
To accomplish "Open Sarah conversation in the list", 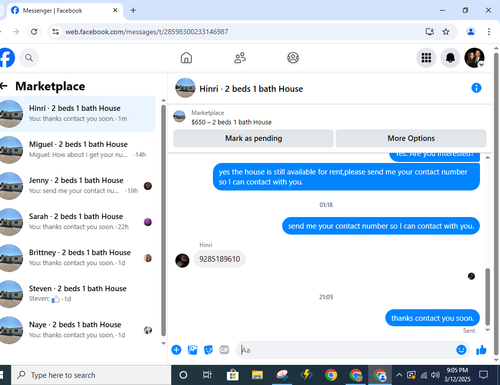I will click(78, 222).
